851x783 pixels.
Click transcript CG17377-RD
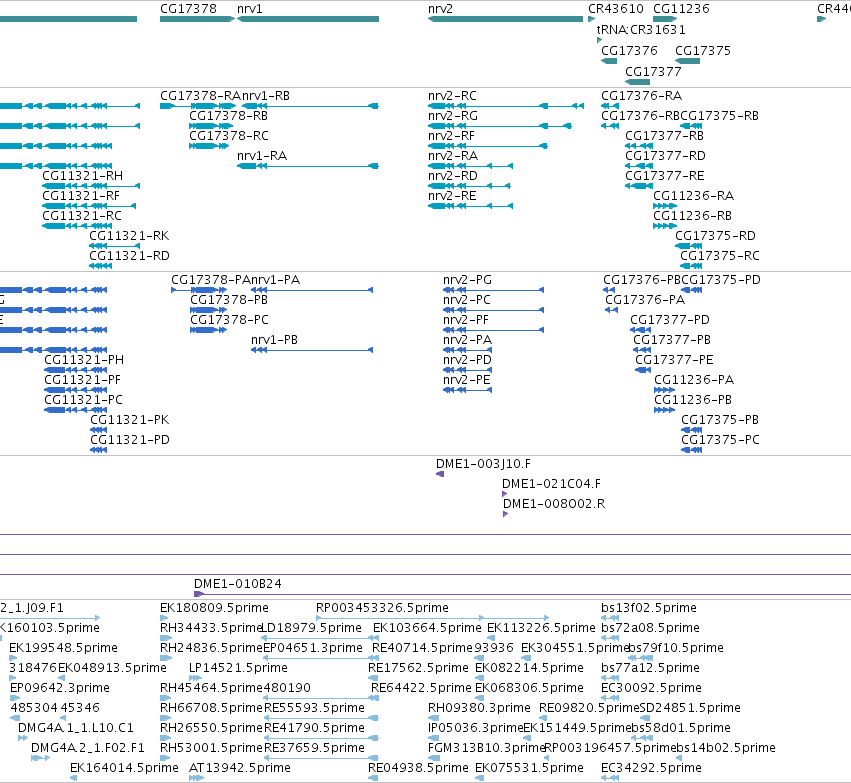(x=639, y=165)
